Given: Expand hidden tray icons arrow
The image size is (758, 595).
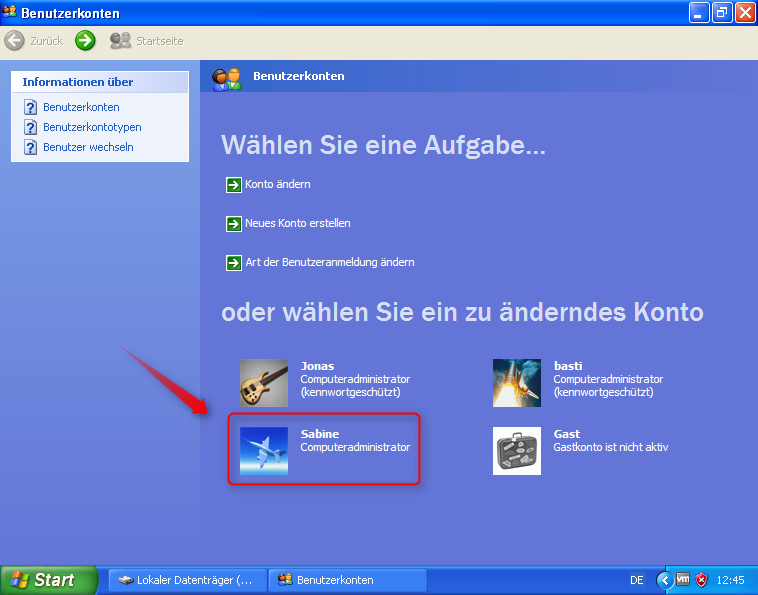Looking at the screenshot, I should 665,580.
